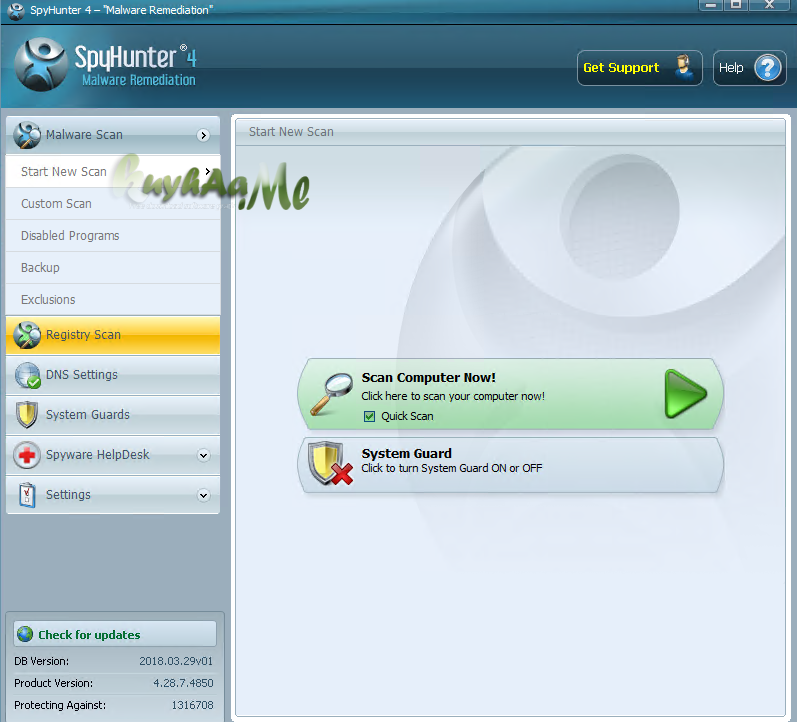This screenshot has height=722, width=797.
Task: Click the magnifying glass in the scan panel
Action: point(331,394)
